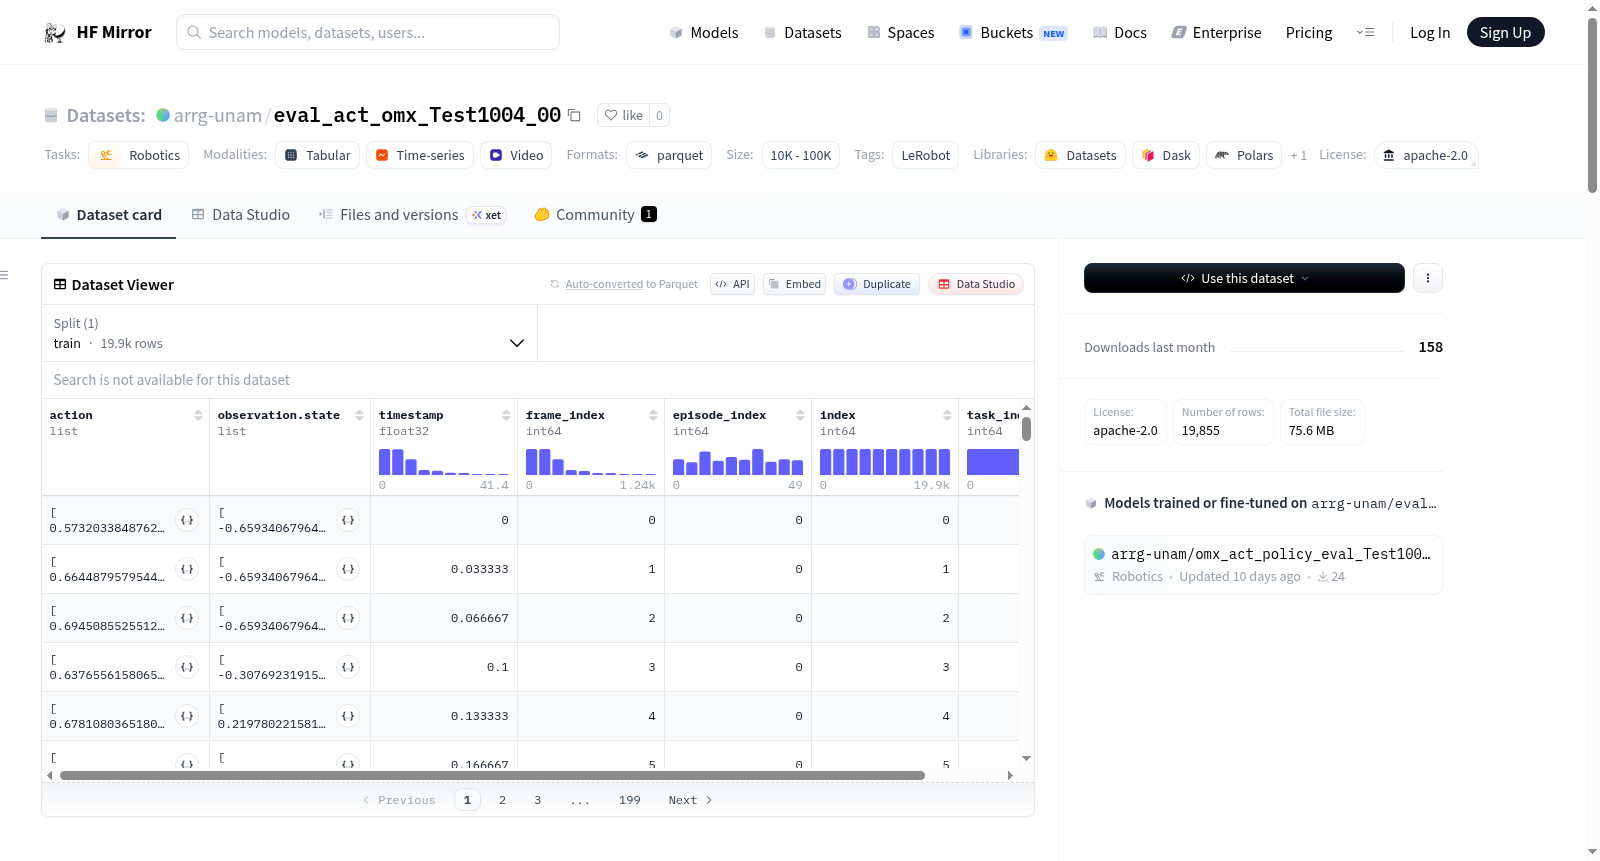Sort by the timestamp column

[506, 415]
